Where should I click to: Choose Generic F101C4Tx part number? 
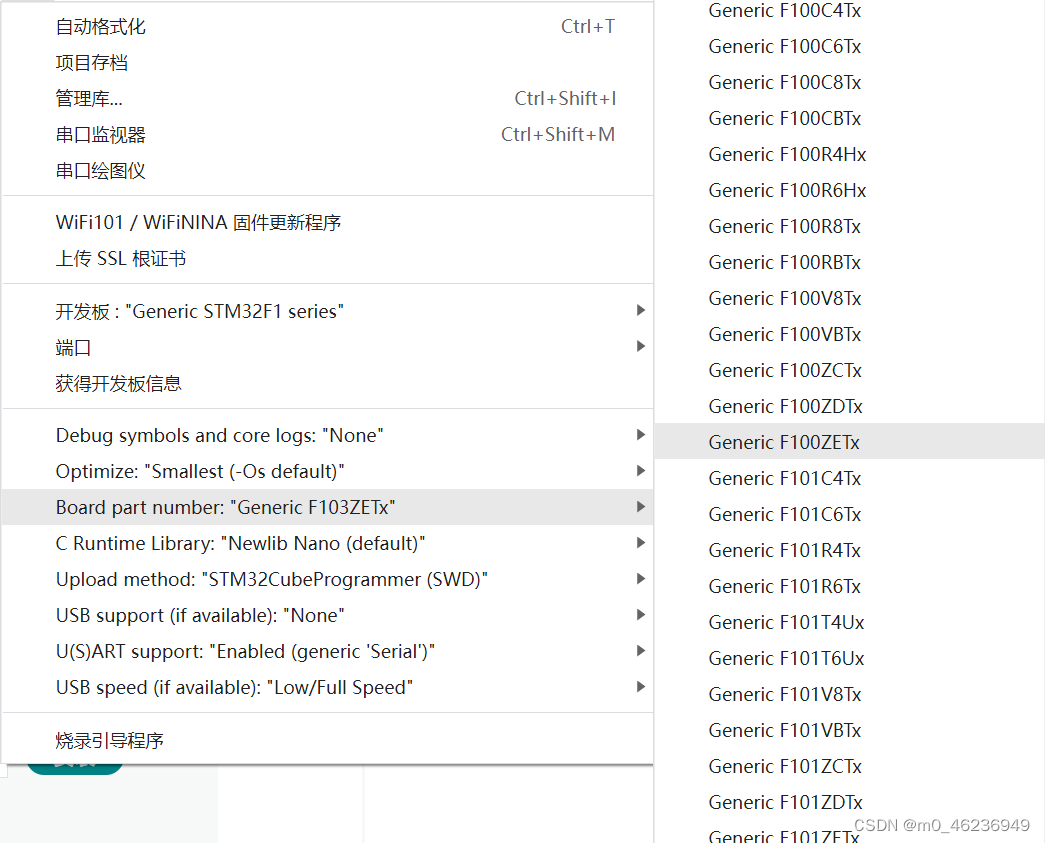click(x=850, y=478)
